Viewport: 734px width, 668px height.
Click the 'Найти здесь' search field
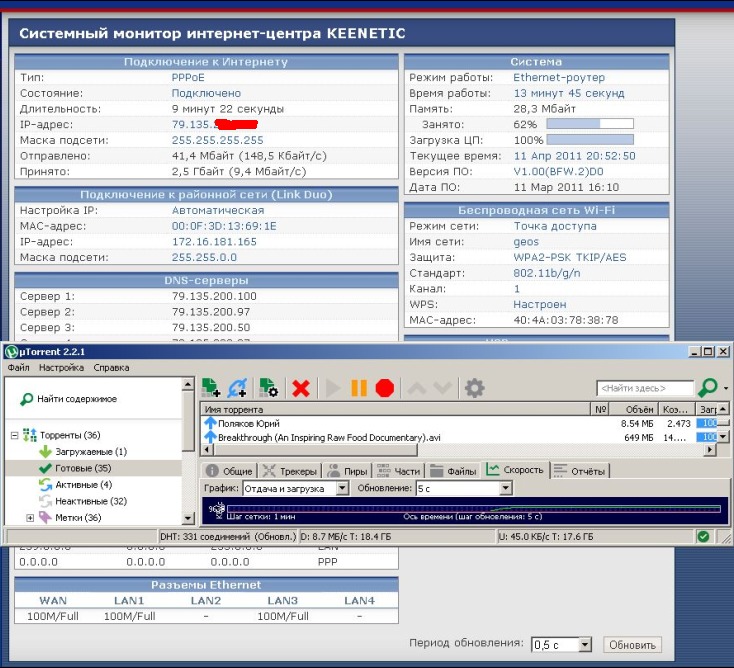(x=645, y=388)
